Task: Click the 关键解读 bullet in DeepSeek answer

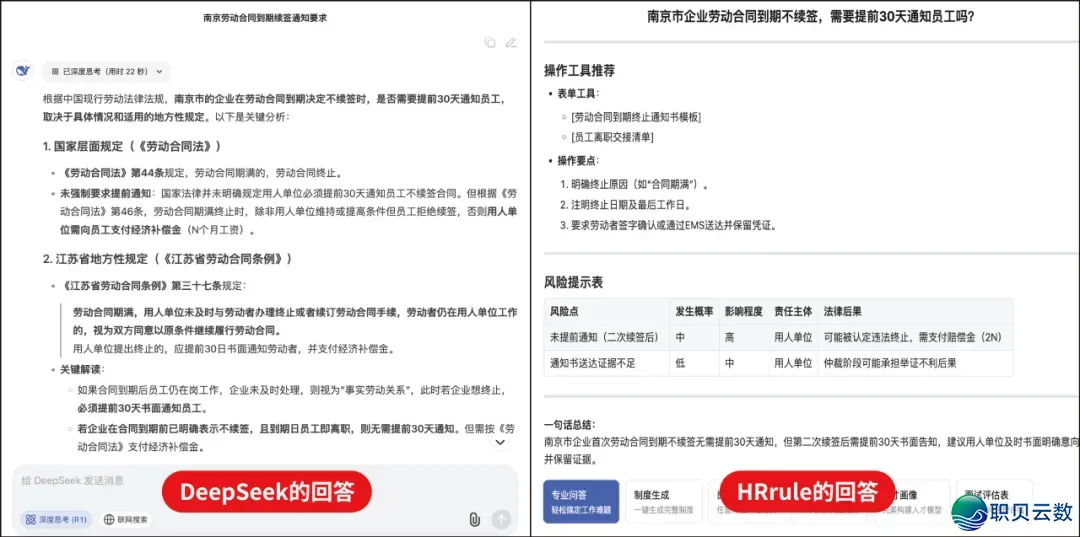Action: pos(81,369)
